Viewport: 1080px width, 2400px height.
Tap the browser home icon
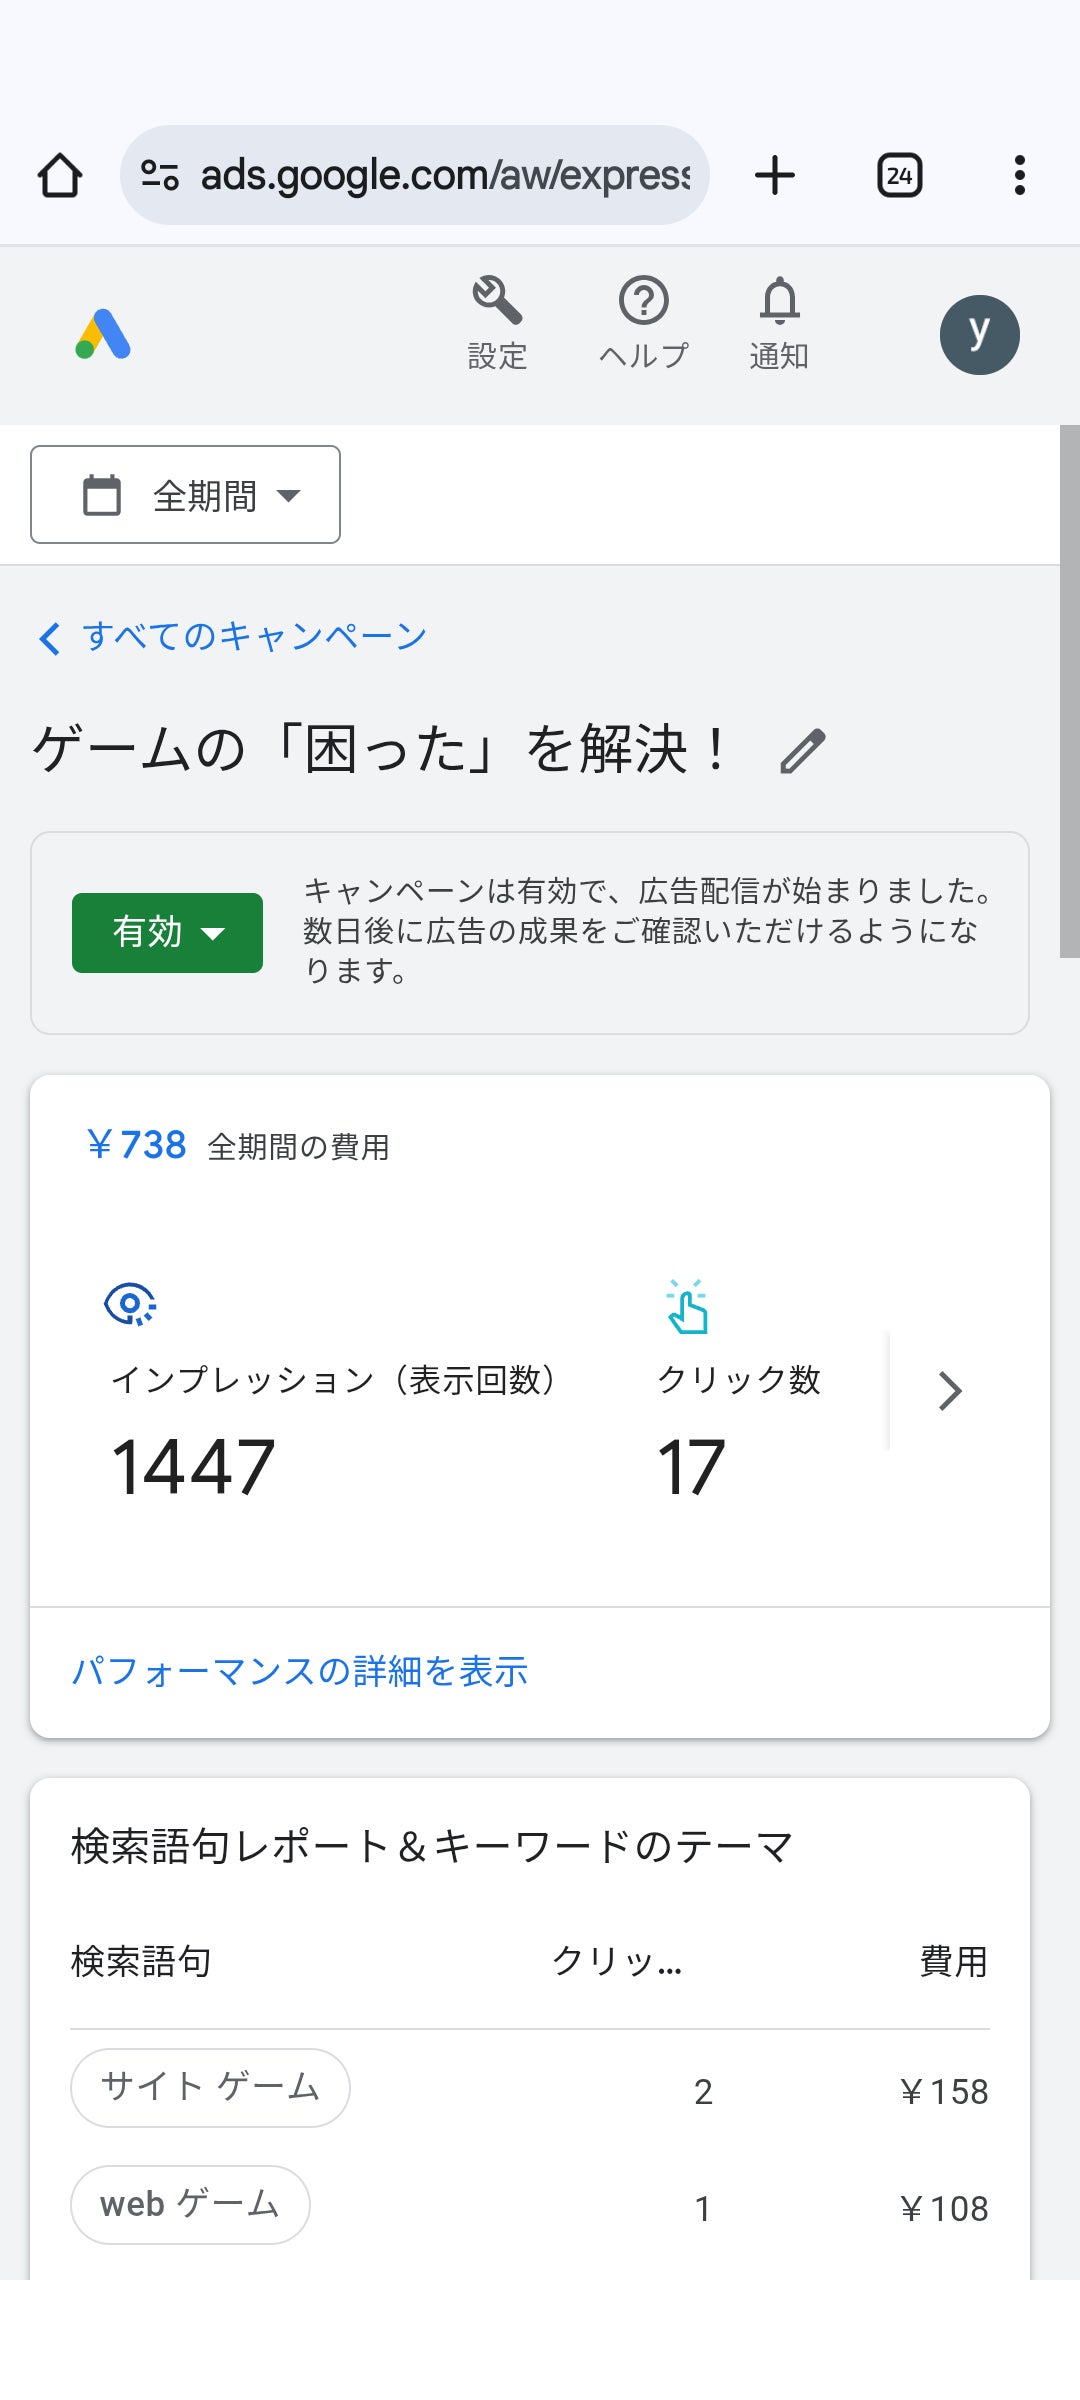point(60,176)
